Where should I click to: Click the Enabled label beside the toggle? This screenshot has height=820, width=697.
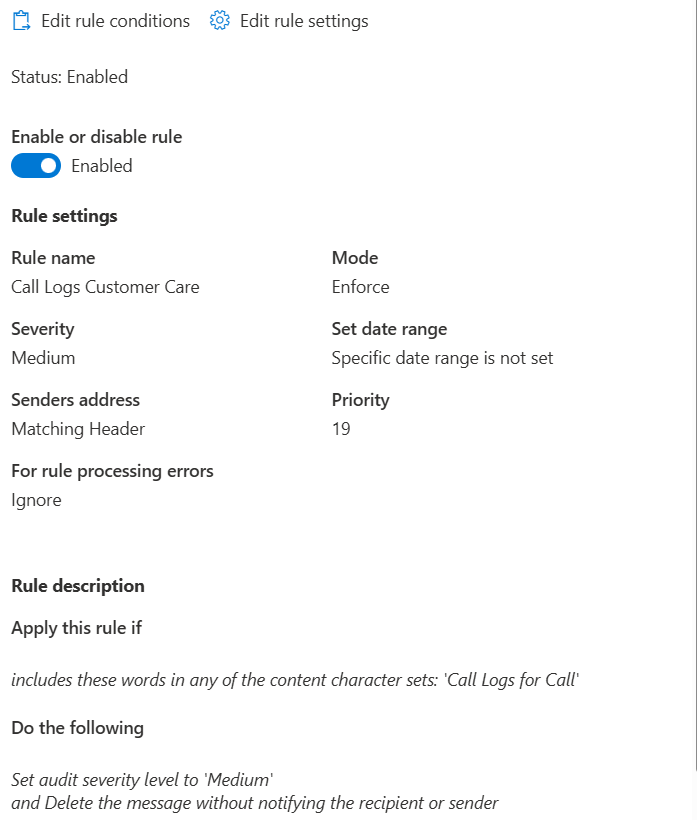102,166
